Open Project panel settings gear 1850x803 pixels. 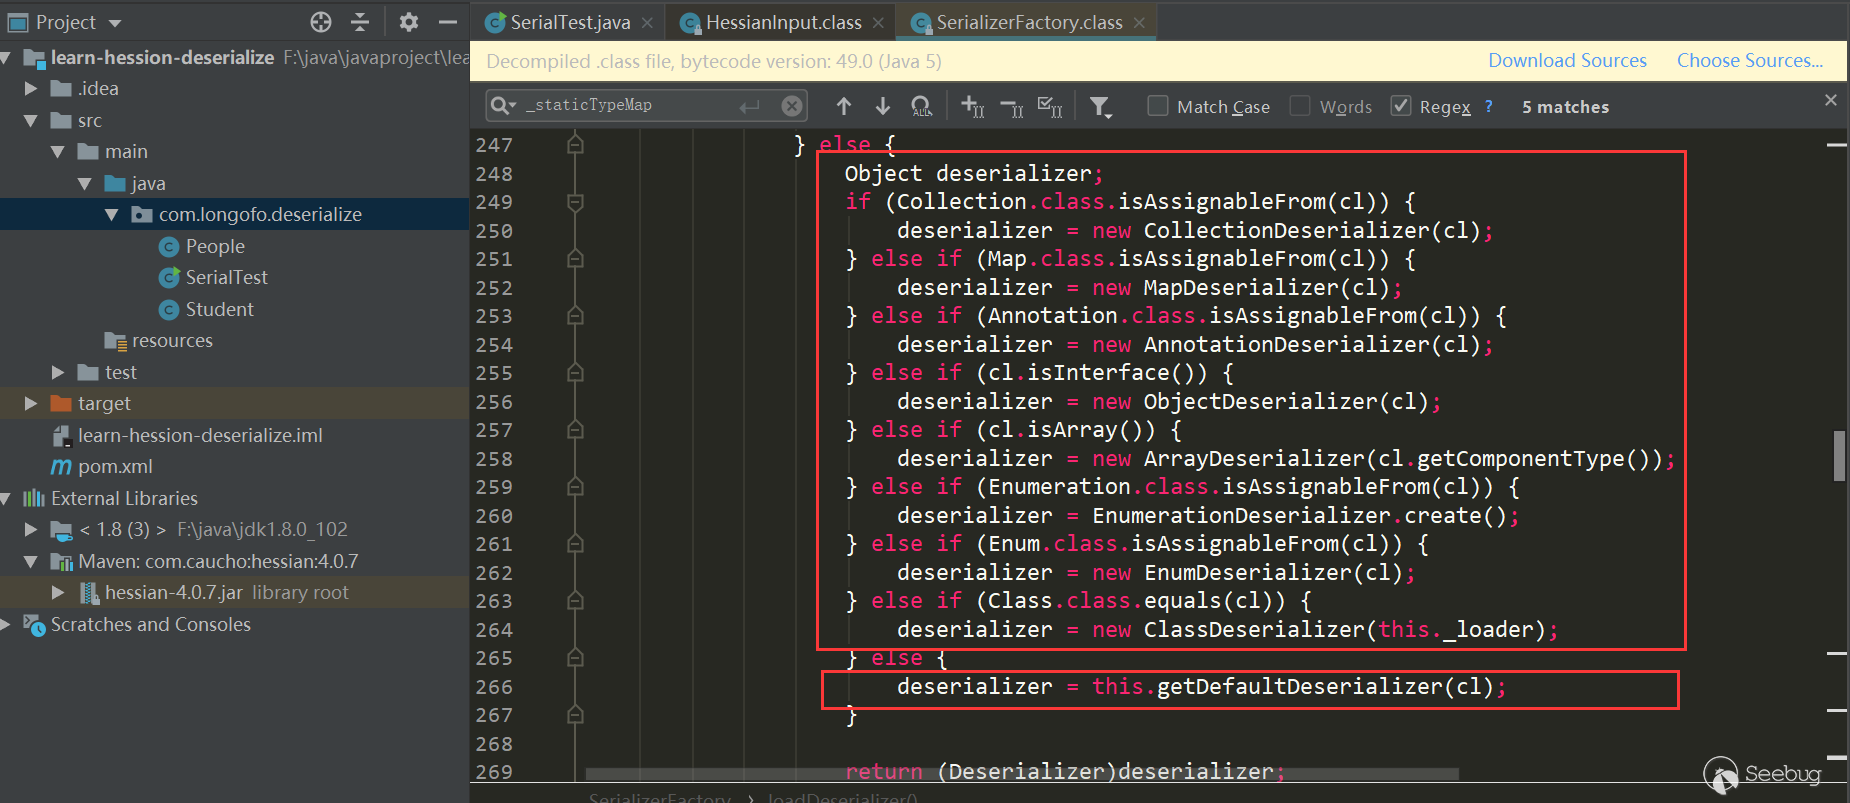tap(408, 22)
